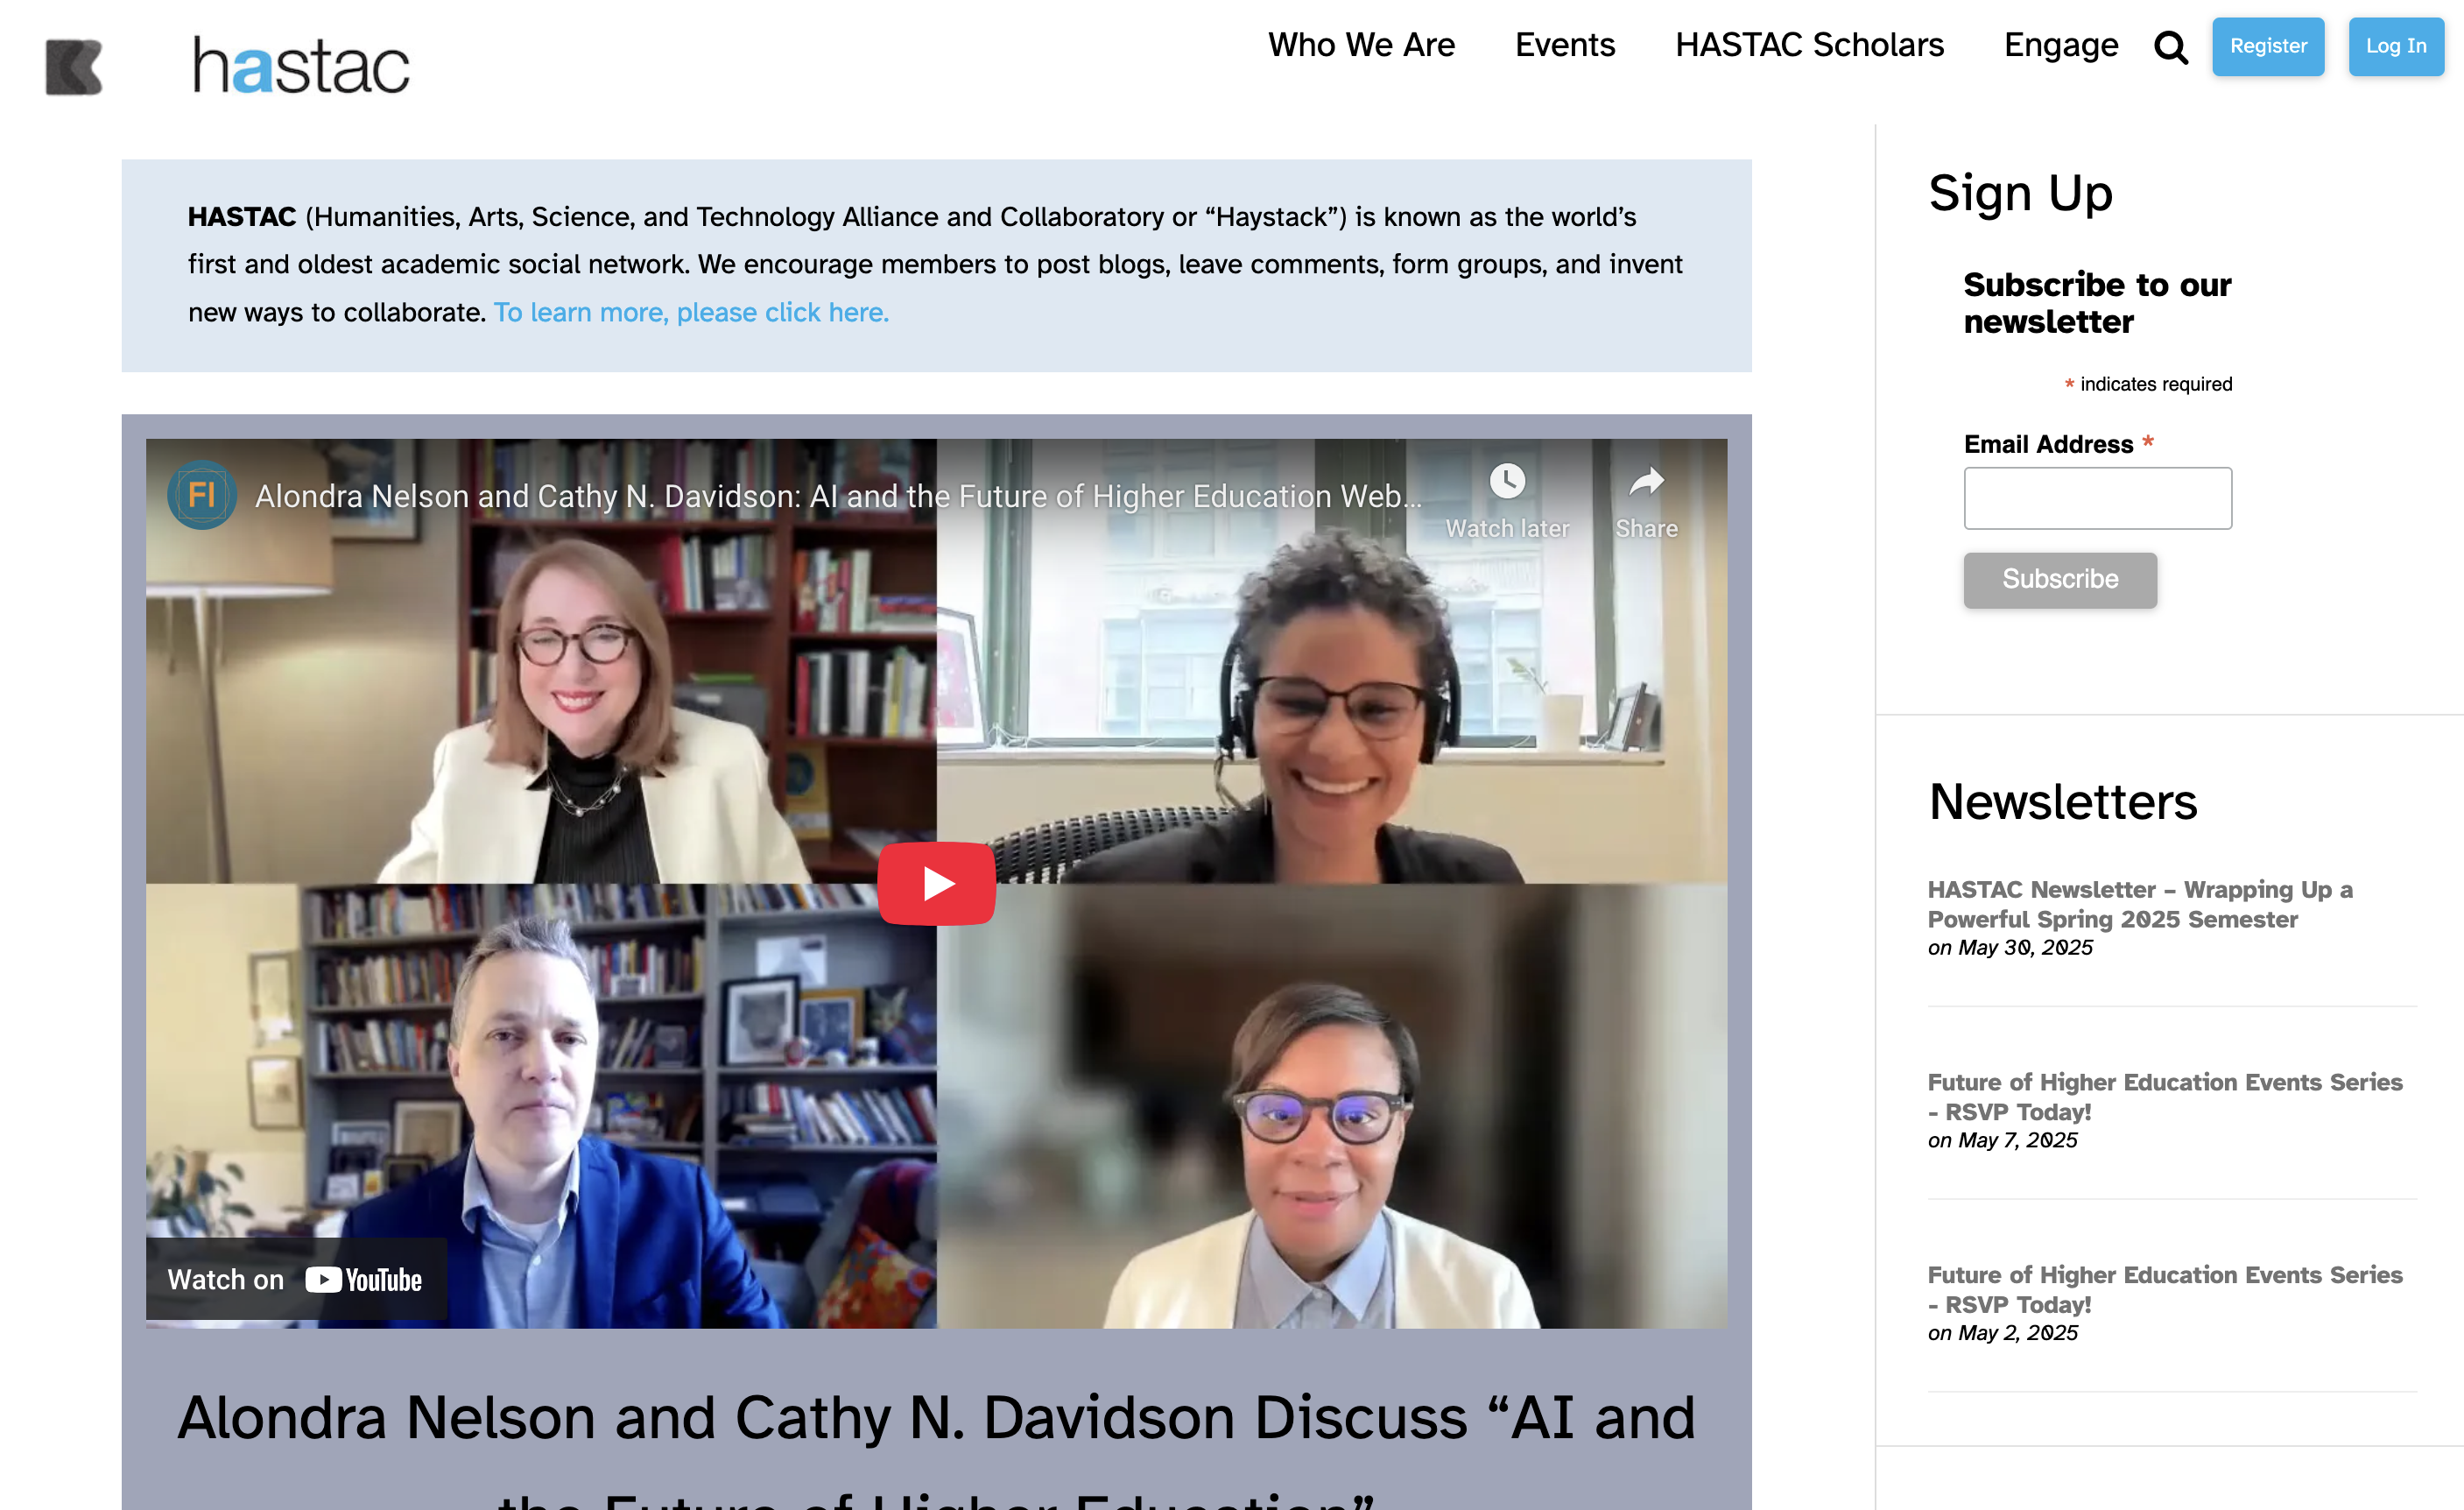Click the 'Sign Up' heading

click(2020, 193)
